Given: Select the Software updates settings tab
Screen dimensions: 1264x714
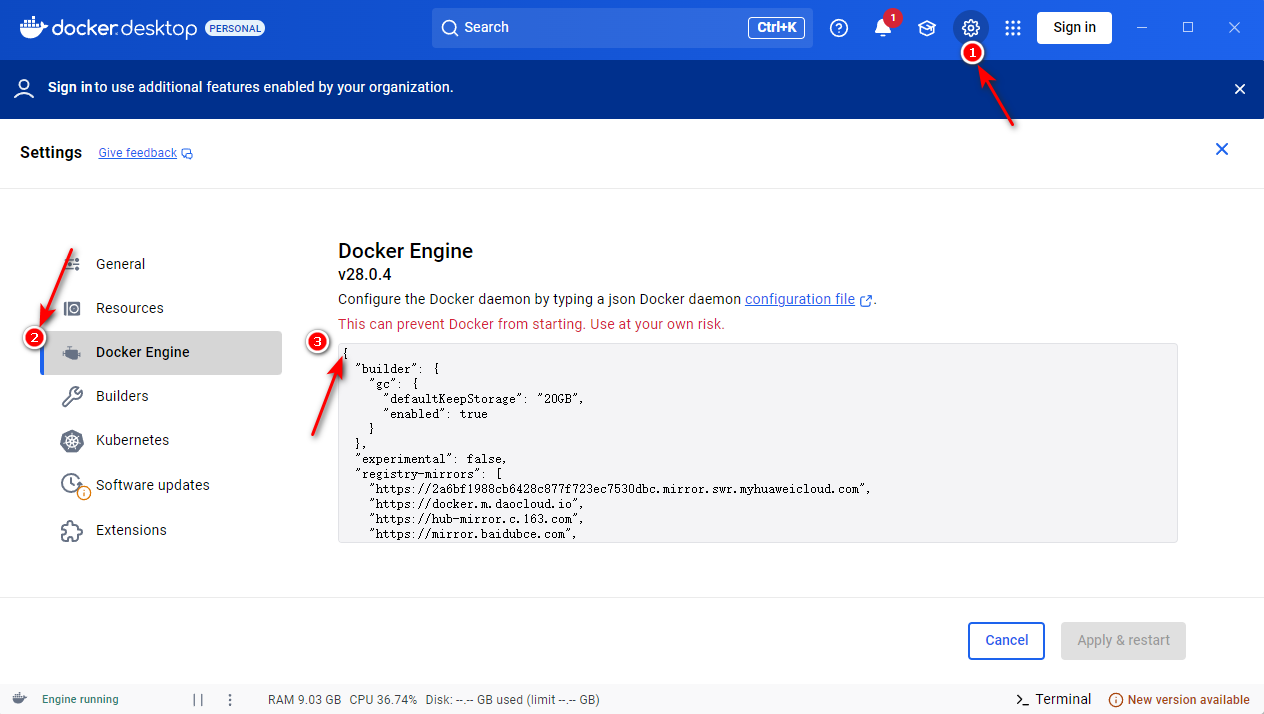Looking at the screenshot, I should 161,485.
